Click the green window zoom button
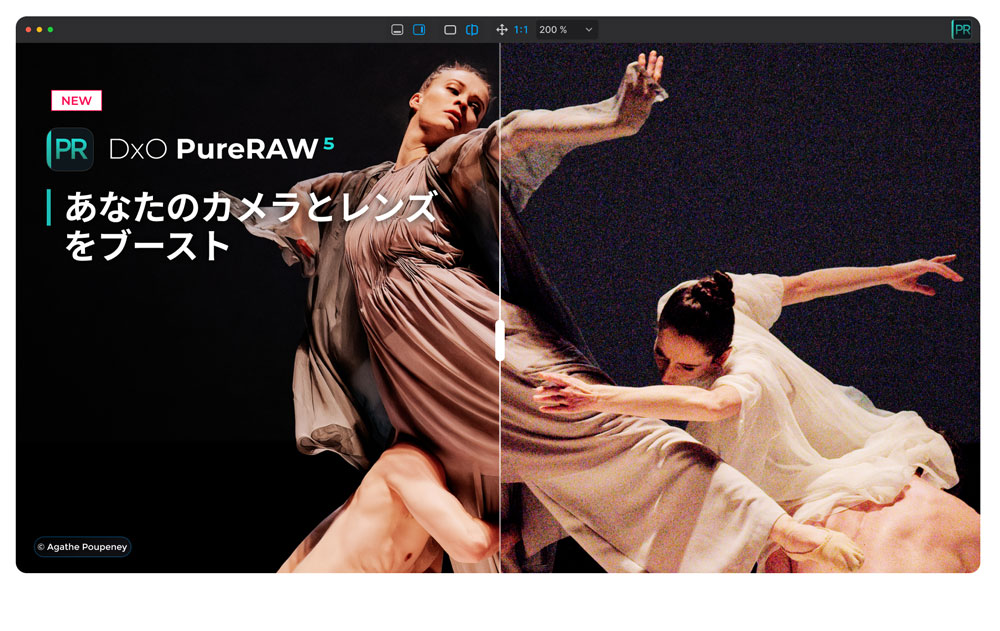Image resolution: width=1000 pixels, height=631 pixels. (x=50, y=30)
